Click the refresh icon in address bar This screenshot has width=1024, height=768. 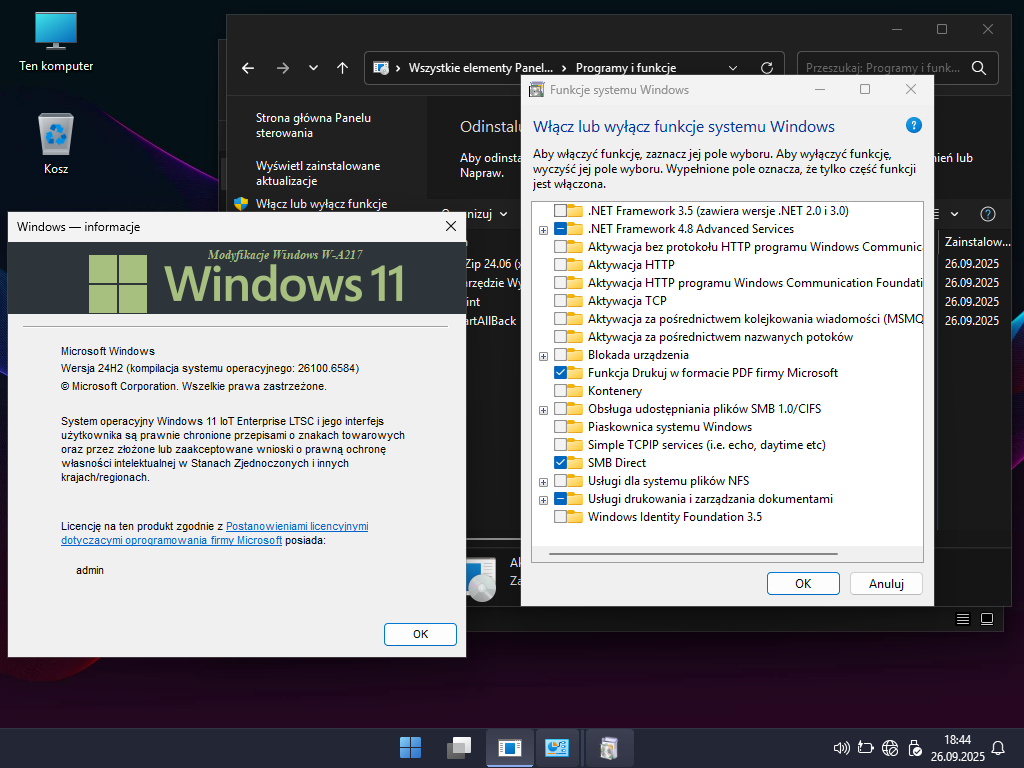[767, 68]
